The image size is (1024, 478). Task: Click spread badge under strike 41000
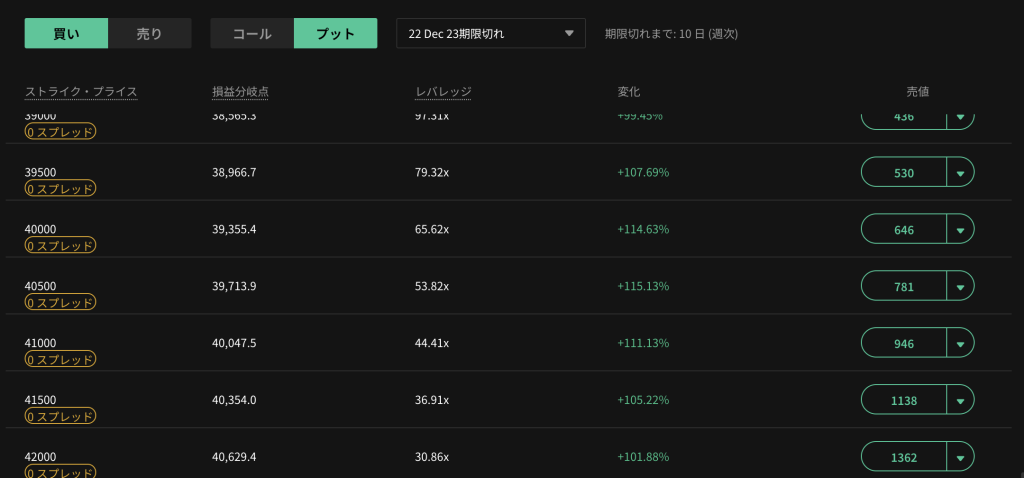[60, 359]
